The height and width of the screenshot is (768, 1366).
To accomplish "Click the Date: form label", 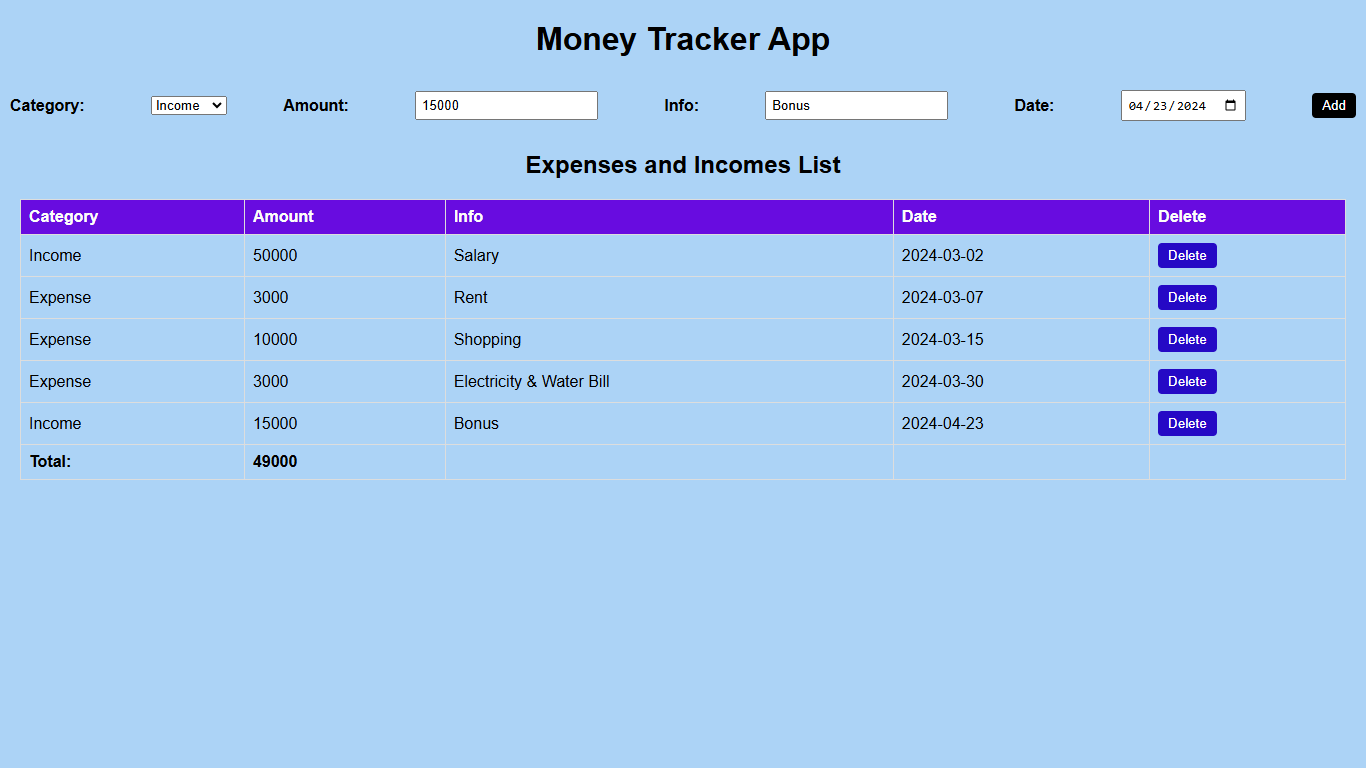I will tap(1034, 105).
